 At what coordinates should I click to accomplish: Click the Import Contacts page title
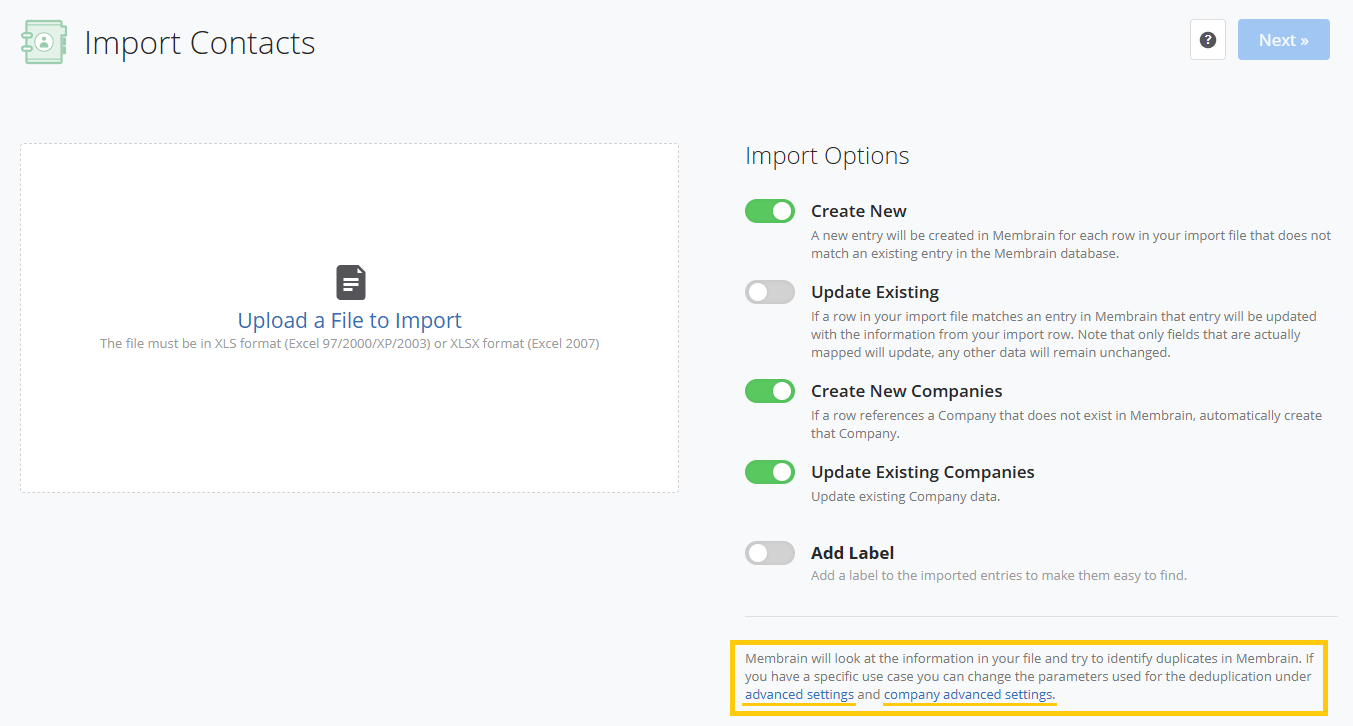200,42
